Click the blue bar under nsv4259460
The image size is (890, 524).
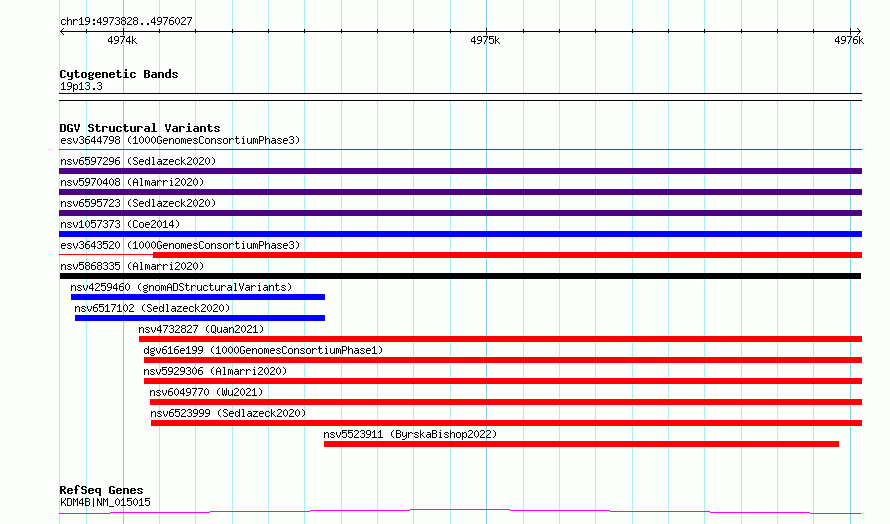(198, 297)
